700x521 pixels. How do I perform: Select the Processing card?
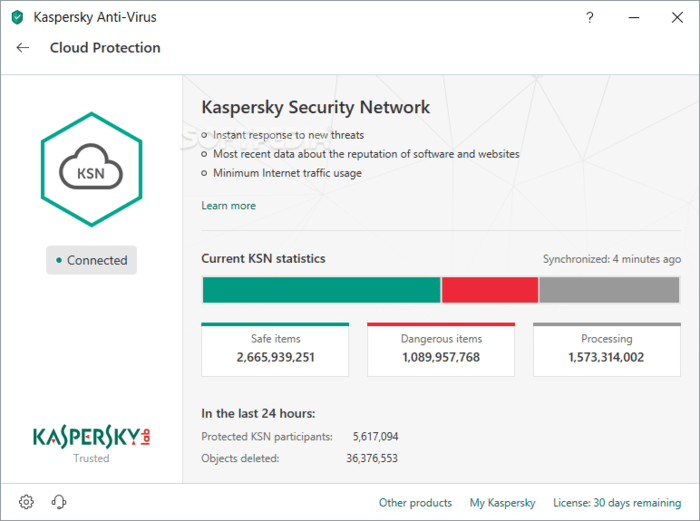click(607, 350)
